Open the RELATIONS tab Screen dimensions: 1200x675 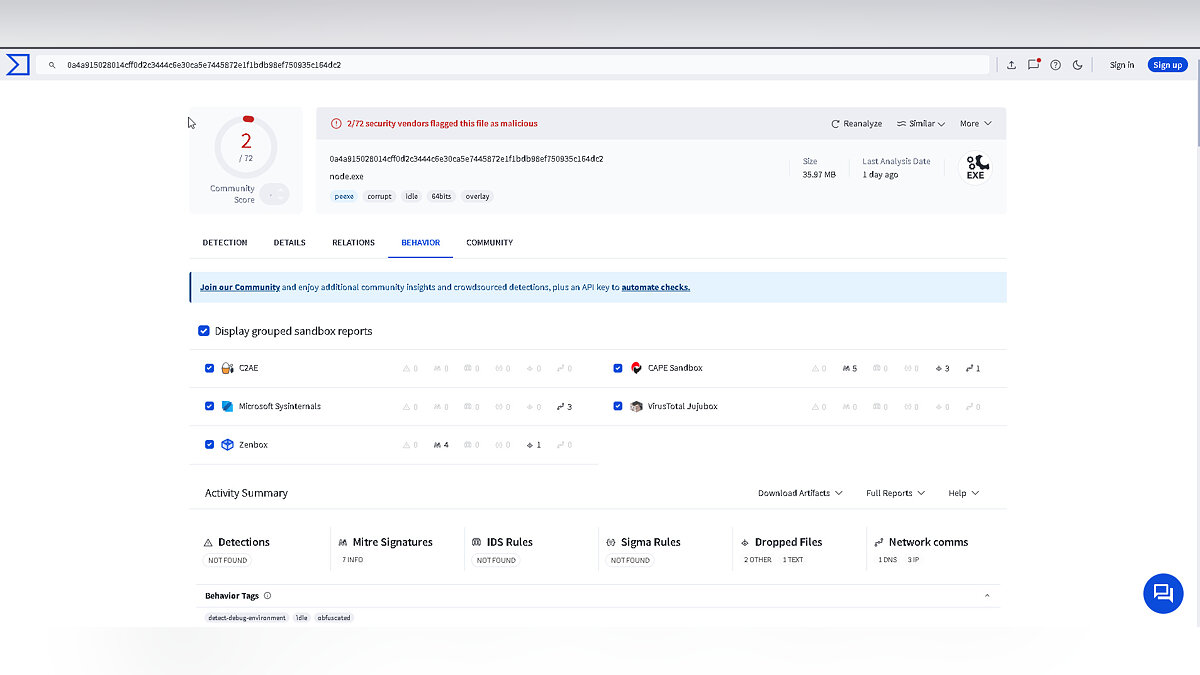pos(353,243)
